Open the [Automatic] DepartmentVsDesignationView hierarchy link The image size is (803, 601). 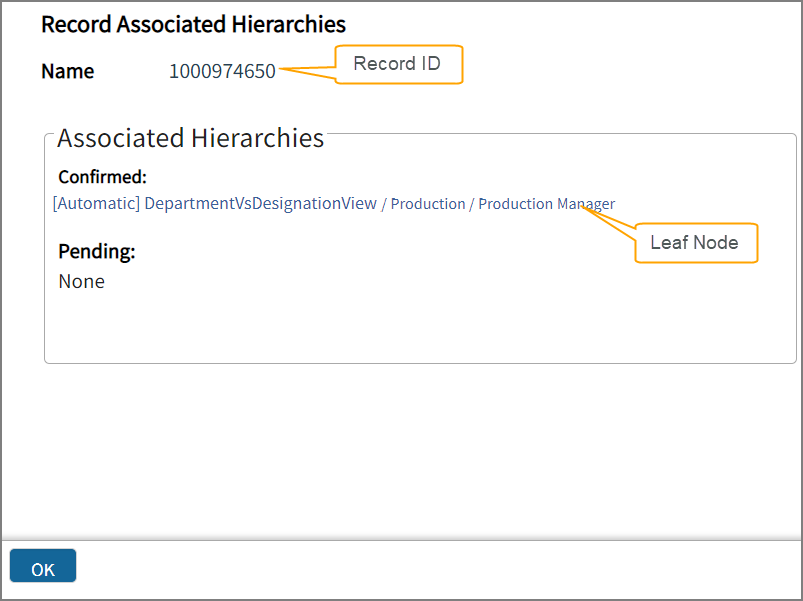click(214, 203)
